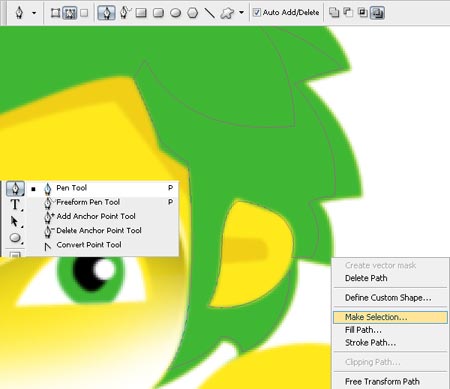Select the Ellipse shape tool
450x389 pixels.
pos(176,13)
